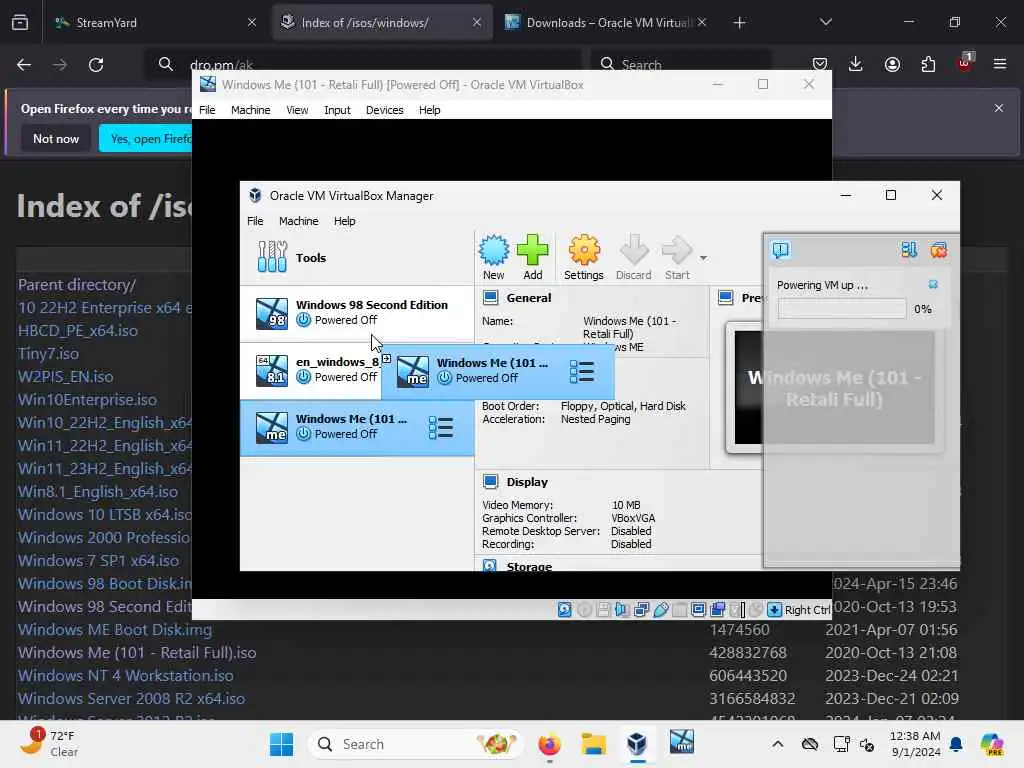Click the Firefox Search field
The height and width of the screenshot is (768, 1024).
coord(681,65)
